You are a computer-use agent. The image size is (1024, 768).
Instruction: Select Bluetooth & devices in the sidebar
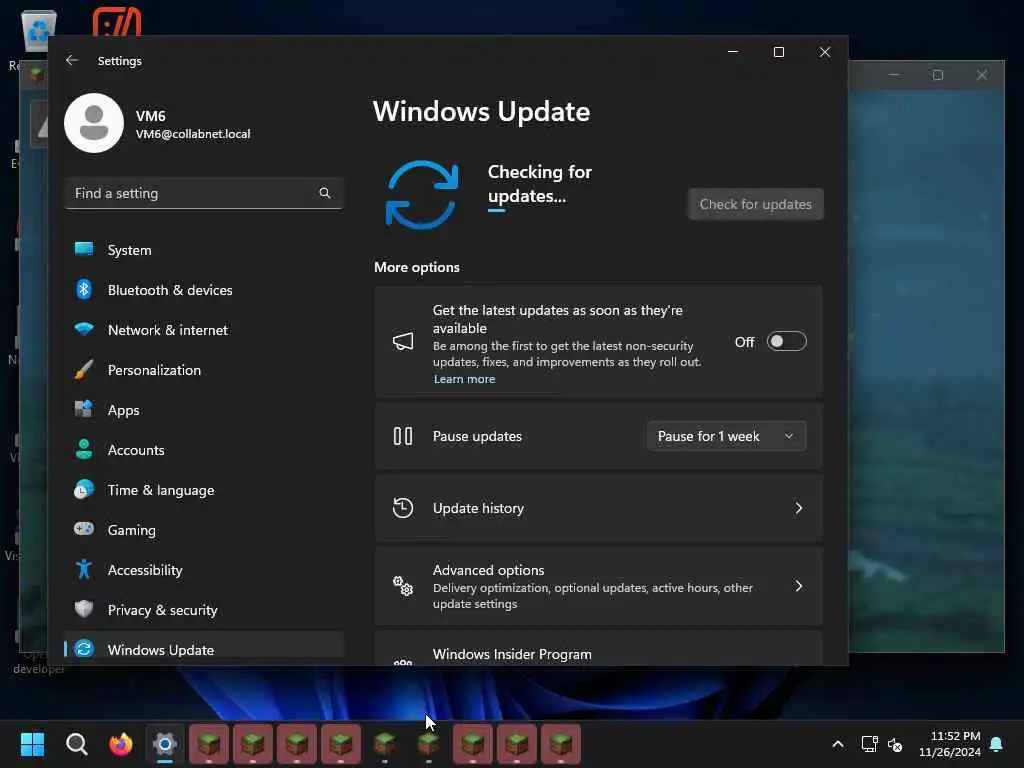click(x=203, y=289)
